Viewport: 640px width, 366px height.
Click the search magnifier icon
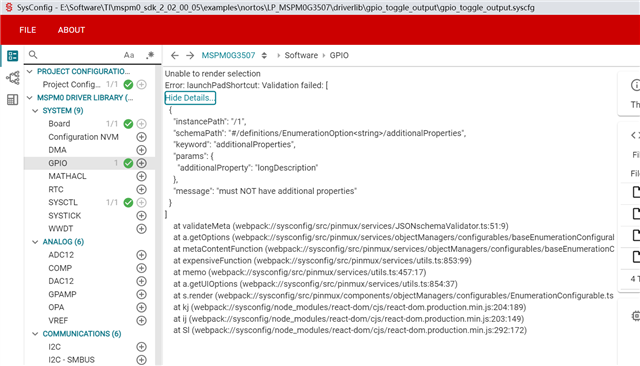33,55
